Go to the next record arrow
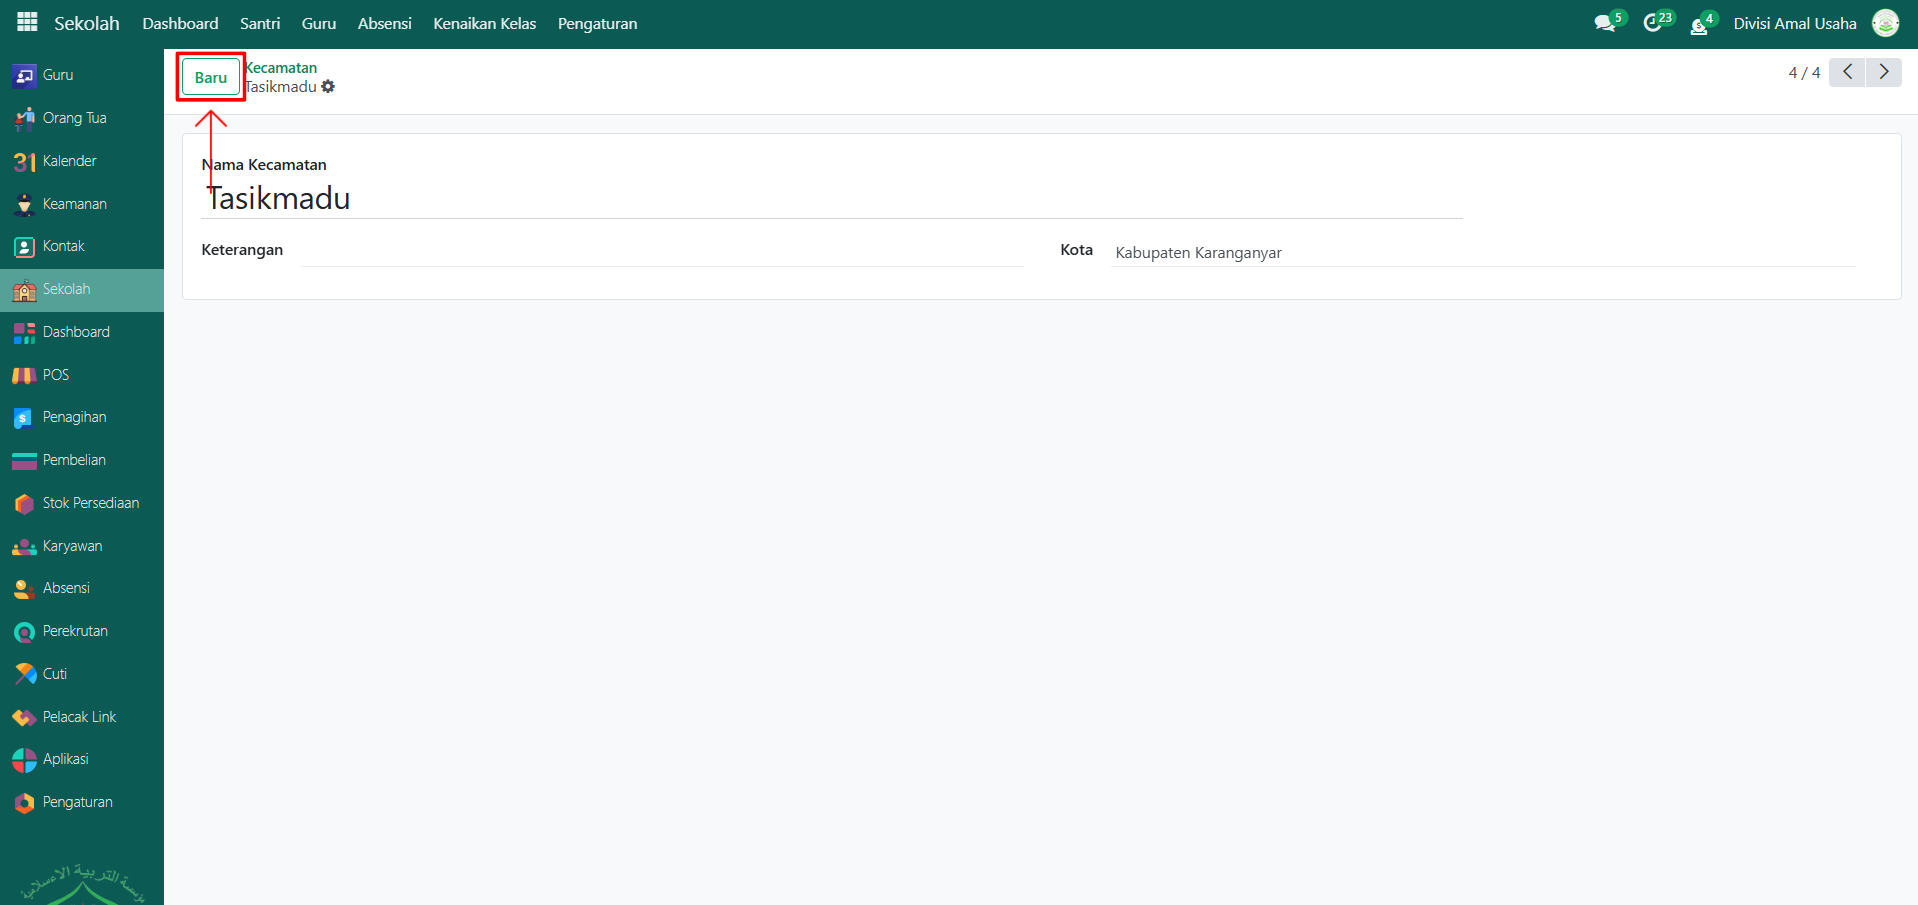The width and height of the screenshot is (1918, 905). tap(1884, 72)
